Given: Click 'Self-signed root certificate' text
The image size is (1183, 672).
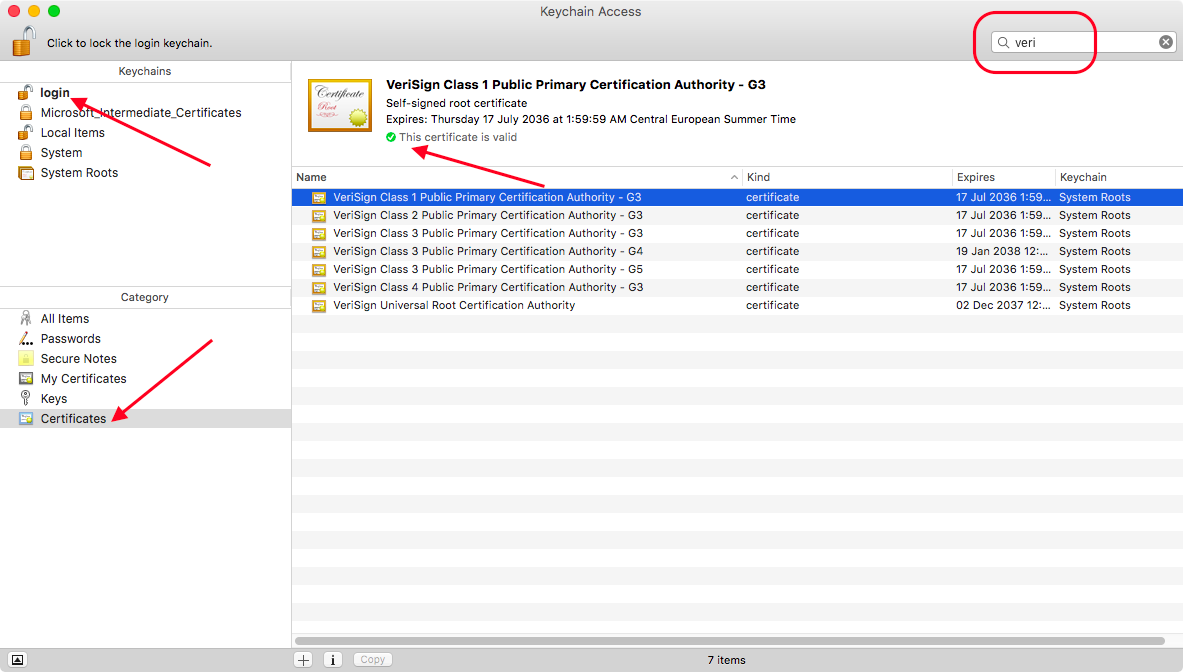Looking at the screenshot, I should point(456,103).
